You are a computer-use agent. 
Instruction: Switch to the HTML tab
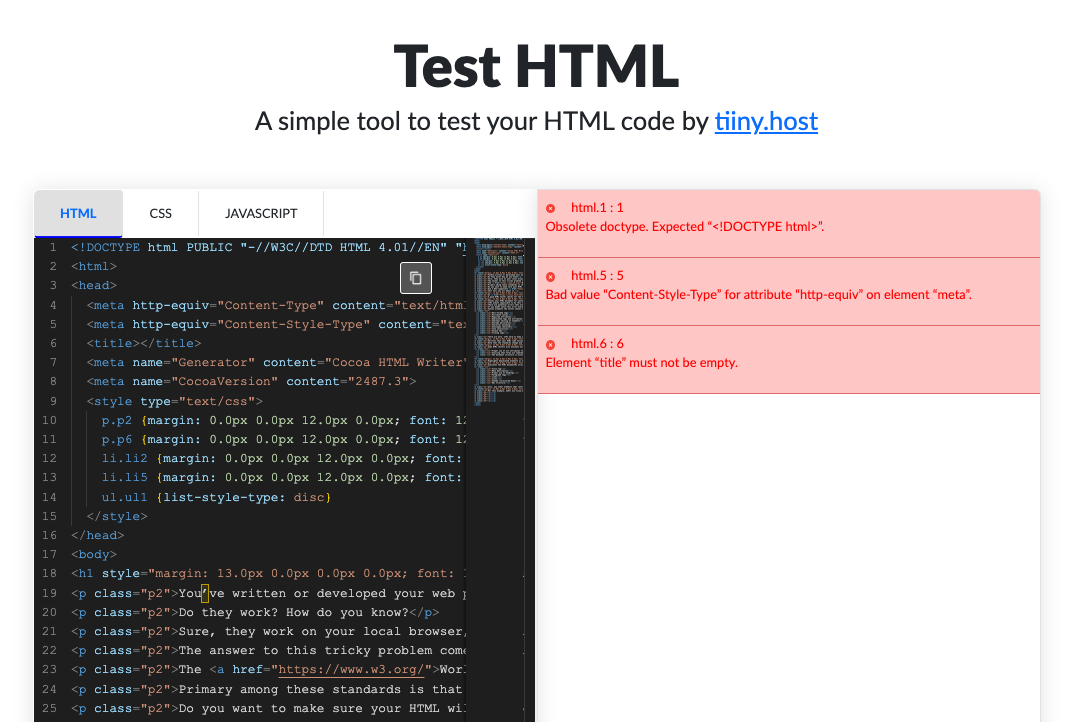78,214
